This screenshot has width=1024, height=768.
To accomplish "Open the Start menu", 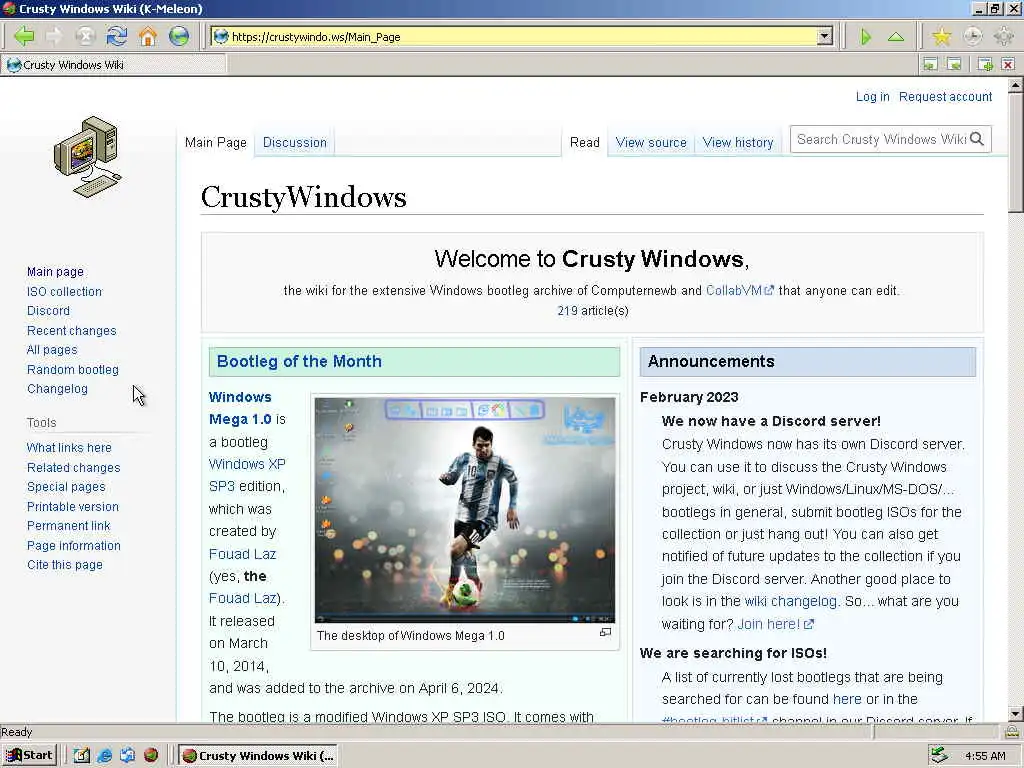I will (x=29, y=756).
